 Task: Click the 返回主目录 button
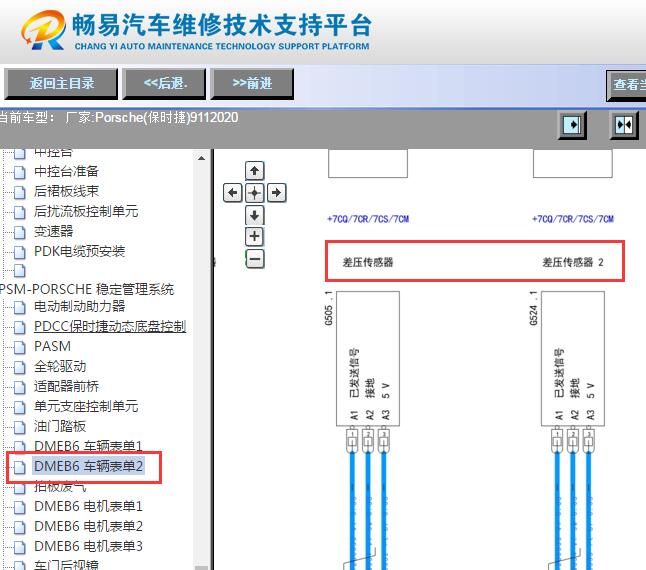pos(61,84)
